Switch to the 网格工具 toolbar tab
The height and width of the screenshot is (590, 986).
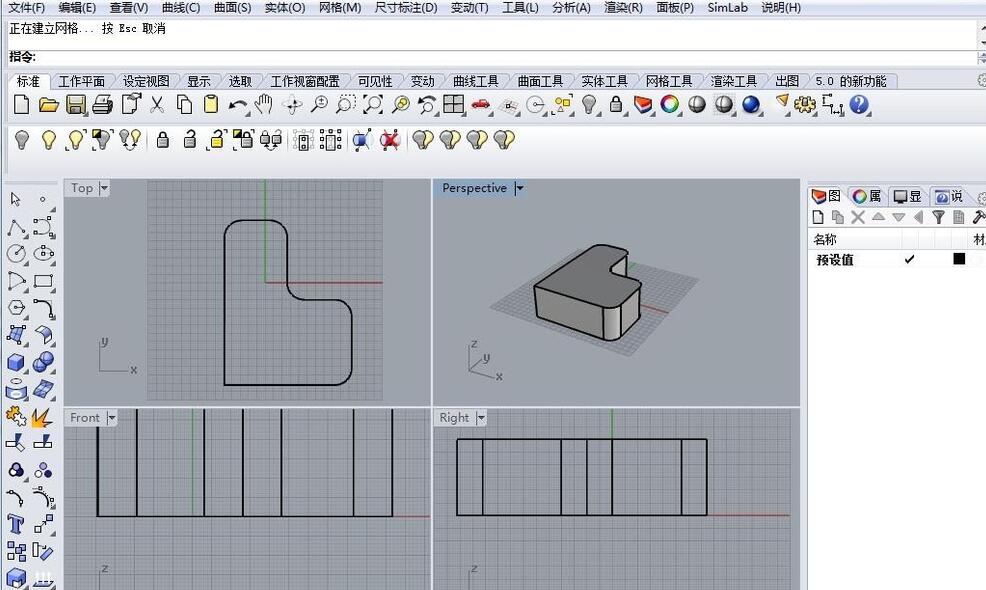(669, 81)
